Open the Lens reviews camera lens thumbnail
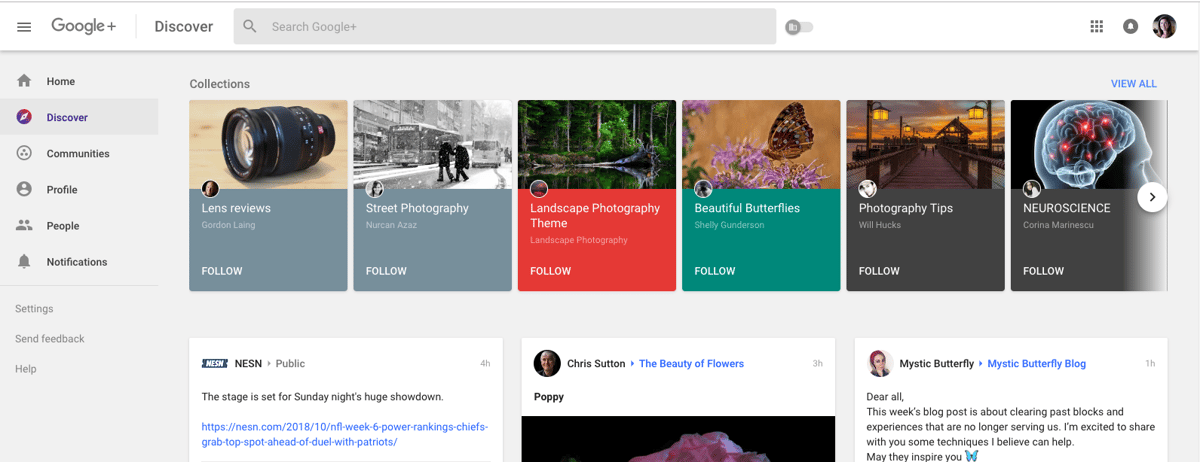1200x462 pixels. point(268,144)
